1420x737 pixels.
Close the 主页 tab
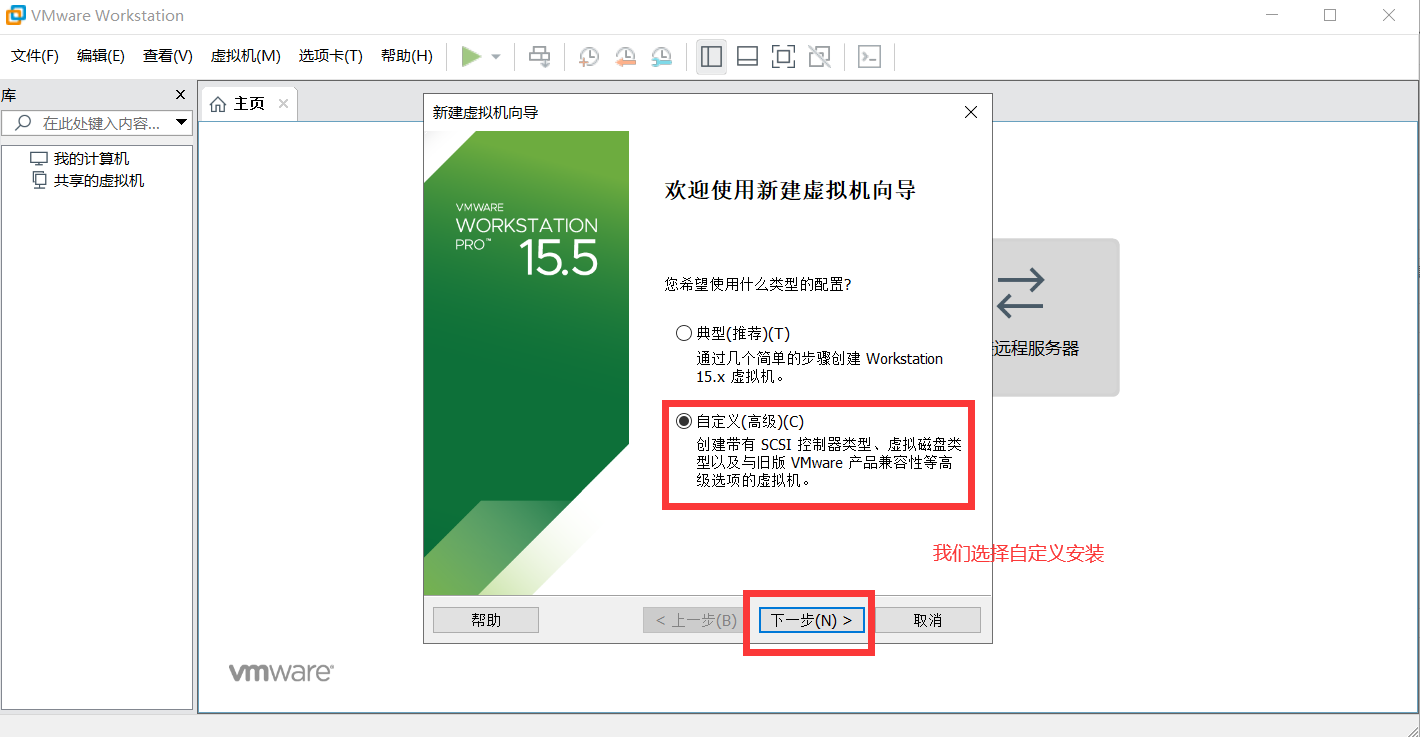pos(284,104)
